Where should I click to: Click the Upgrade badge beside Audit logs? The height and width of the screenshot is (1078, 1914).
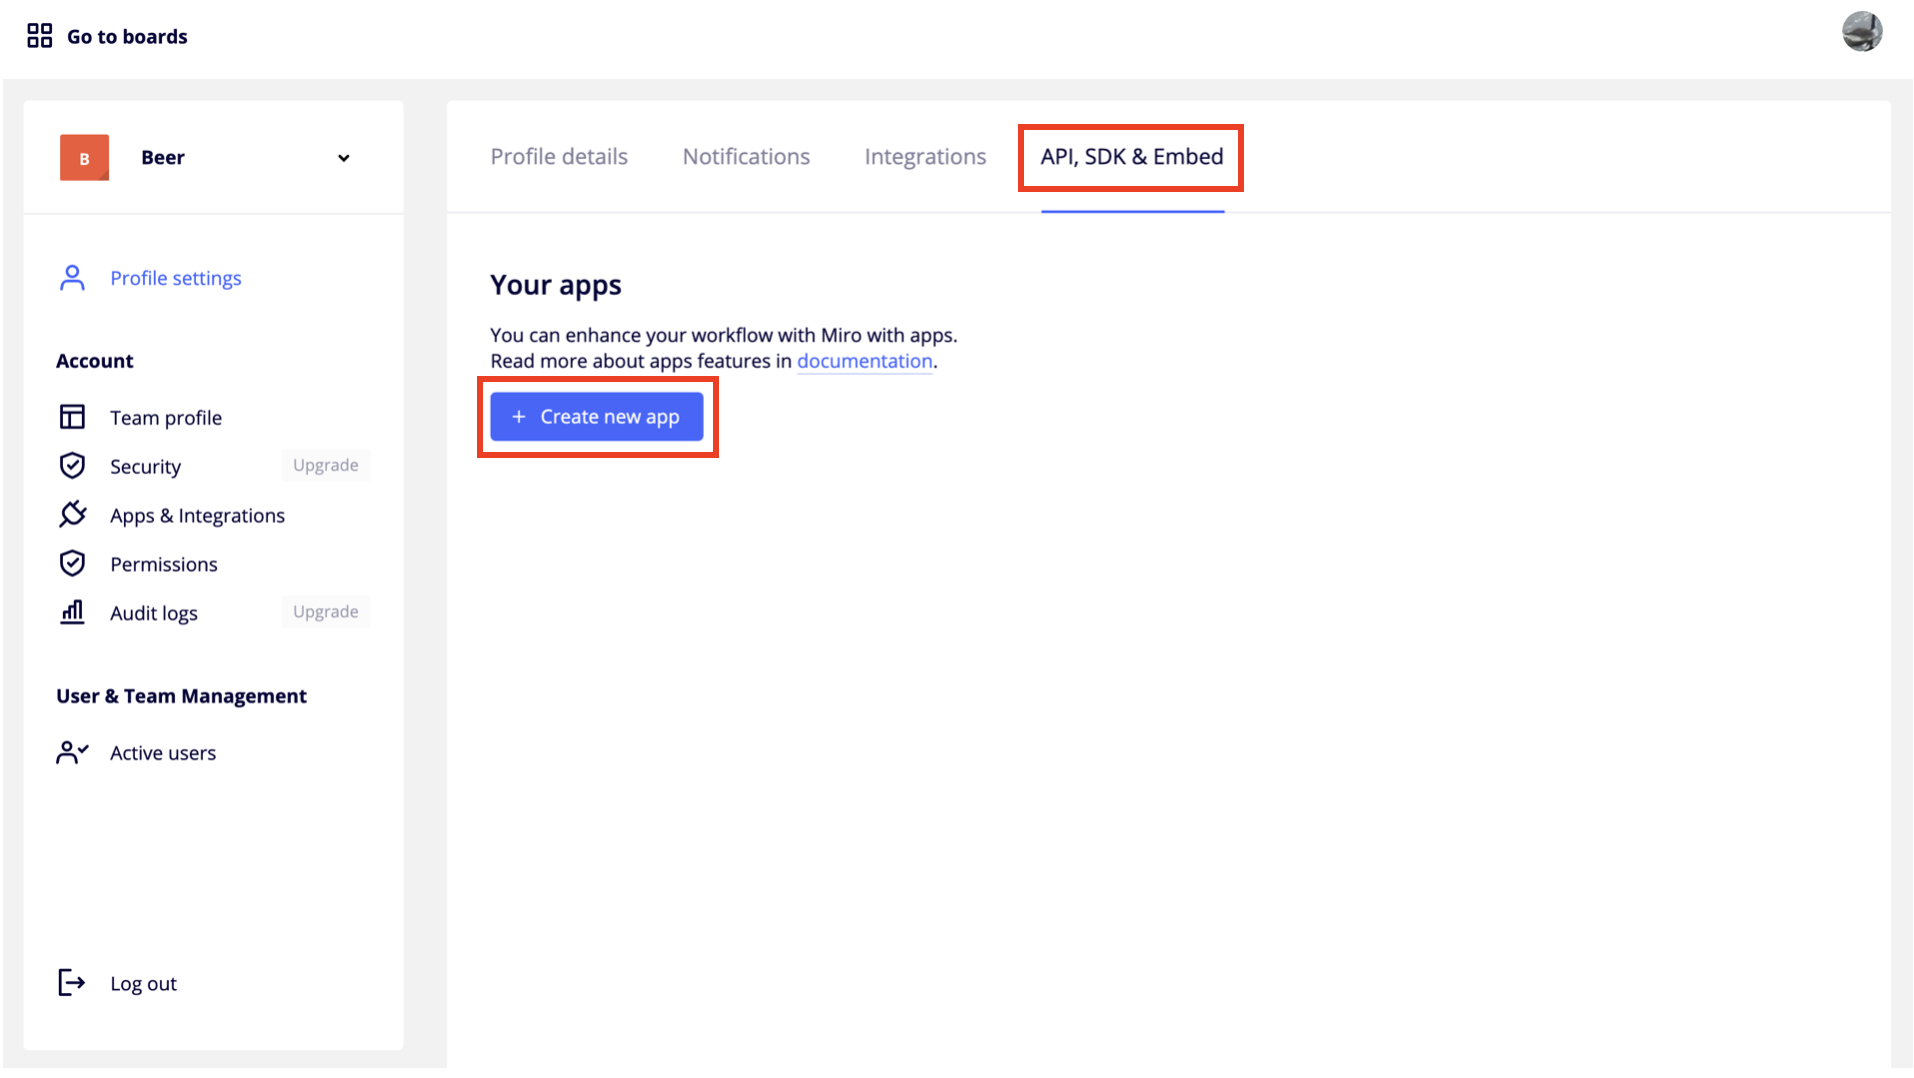tap(325, 612)
